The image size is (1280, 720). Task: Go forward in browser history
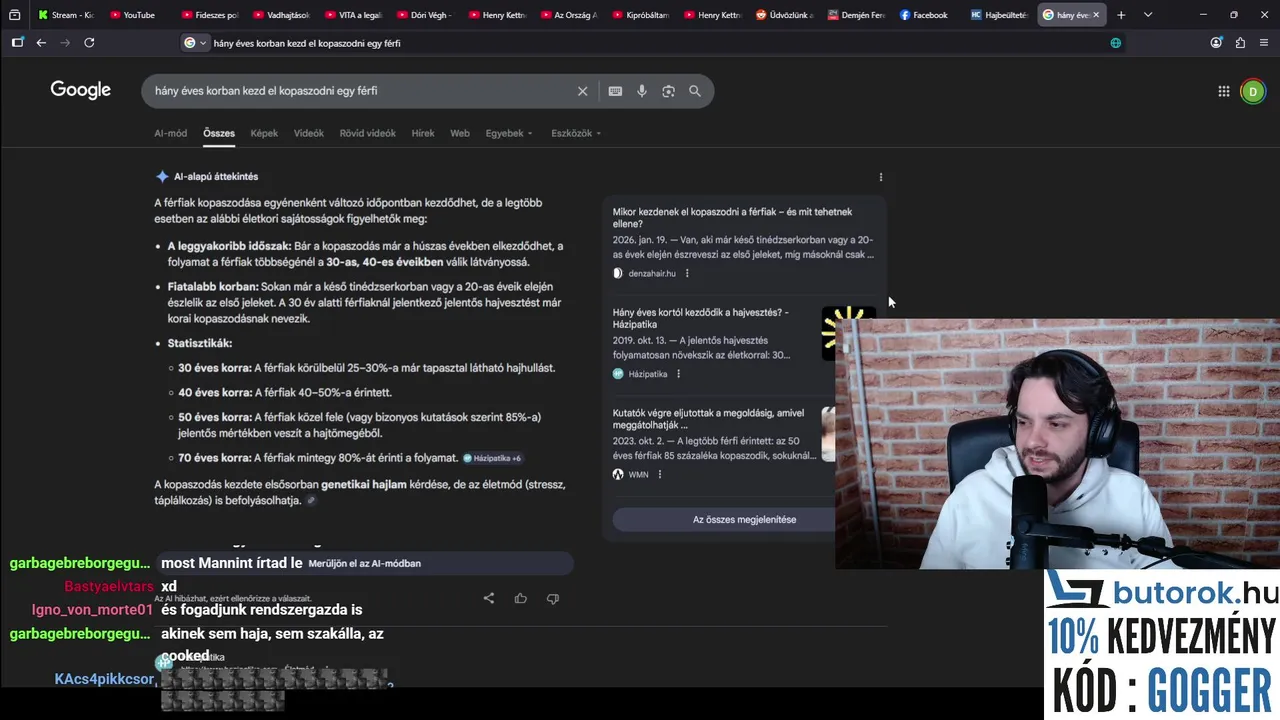[x=65, y=43]
